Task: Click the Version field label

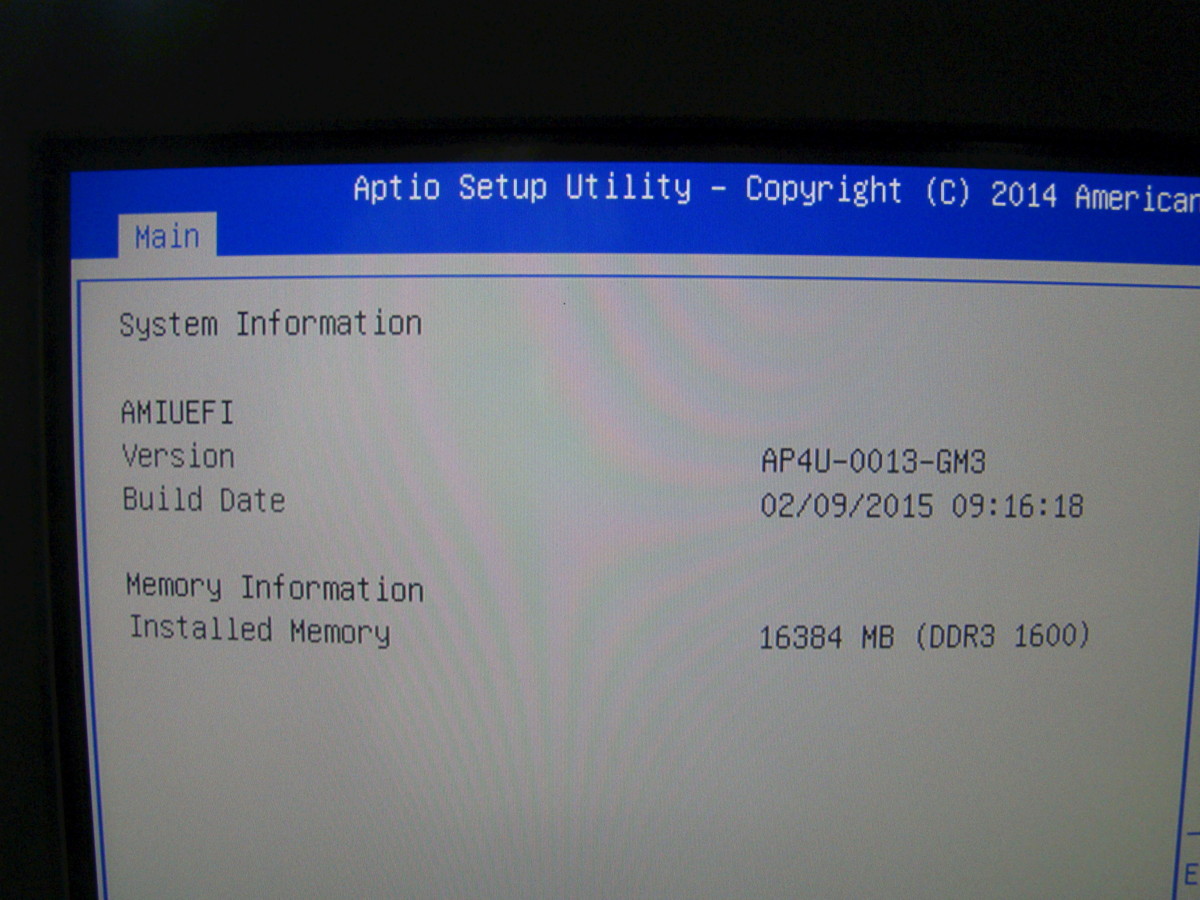Action: pos(178,456)
